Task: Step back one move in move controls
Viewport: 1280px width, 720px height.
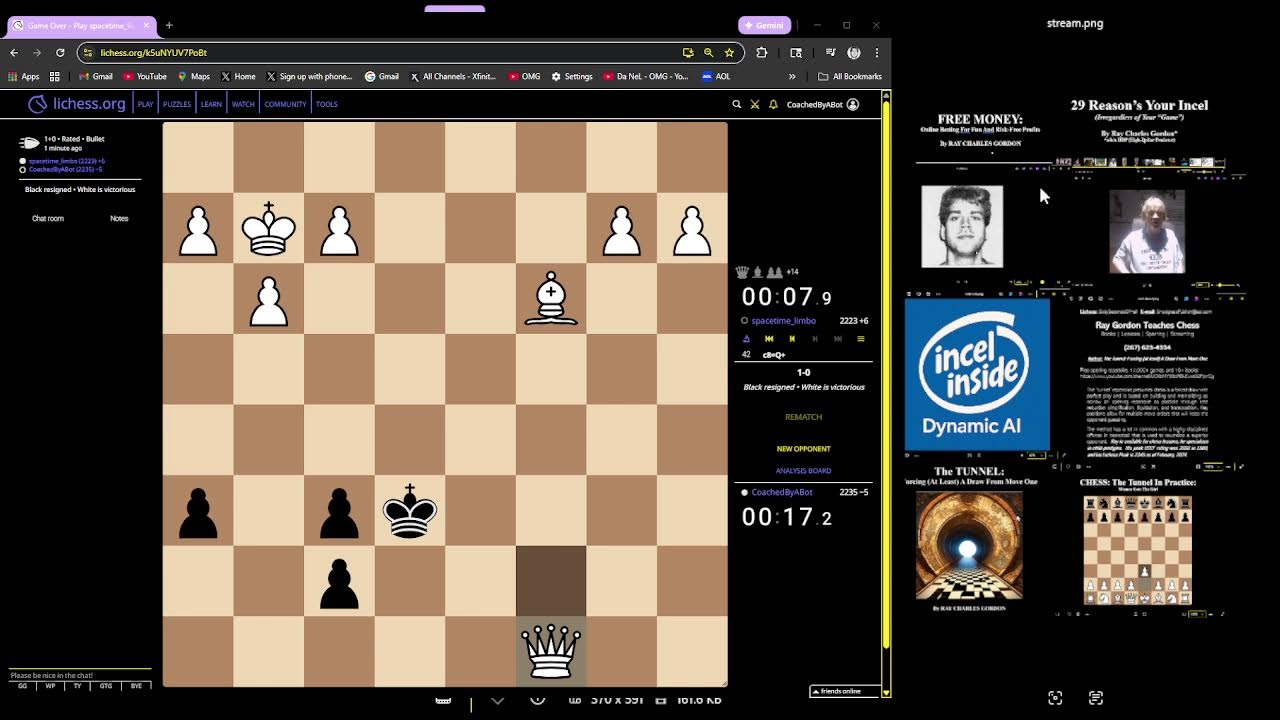Action: (792, 339)
